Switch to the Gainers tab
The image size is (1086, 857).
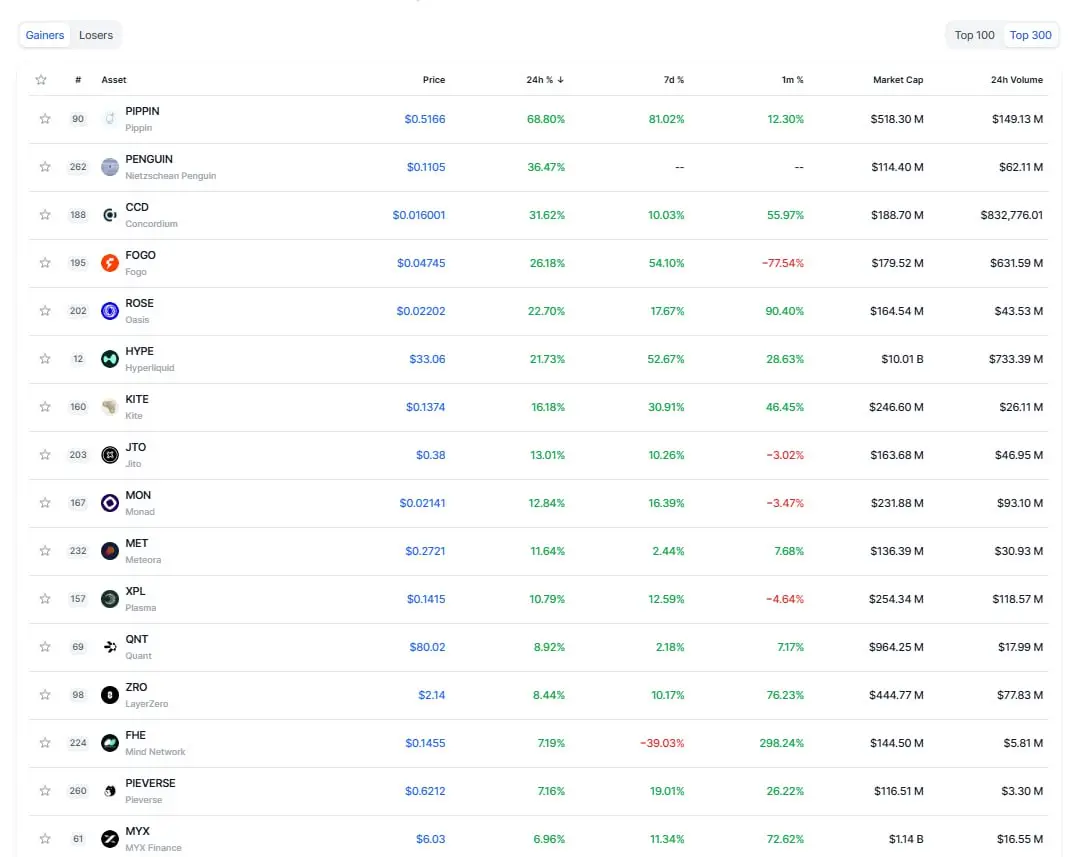pyautogui.click(x=45, y=35)
